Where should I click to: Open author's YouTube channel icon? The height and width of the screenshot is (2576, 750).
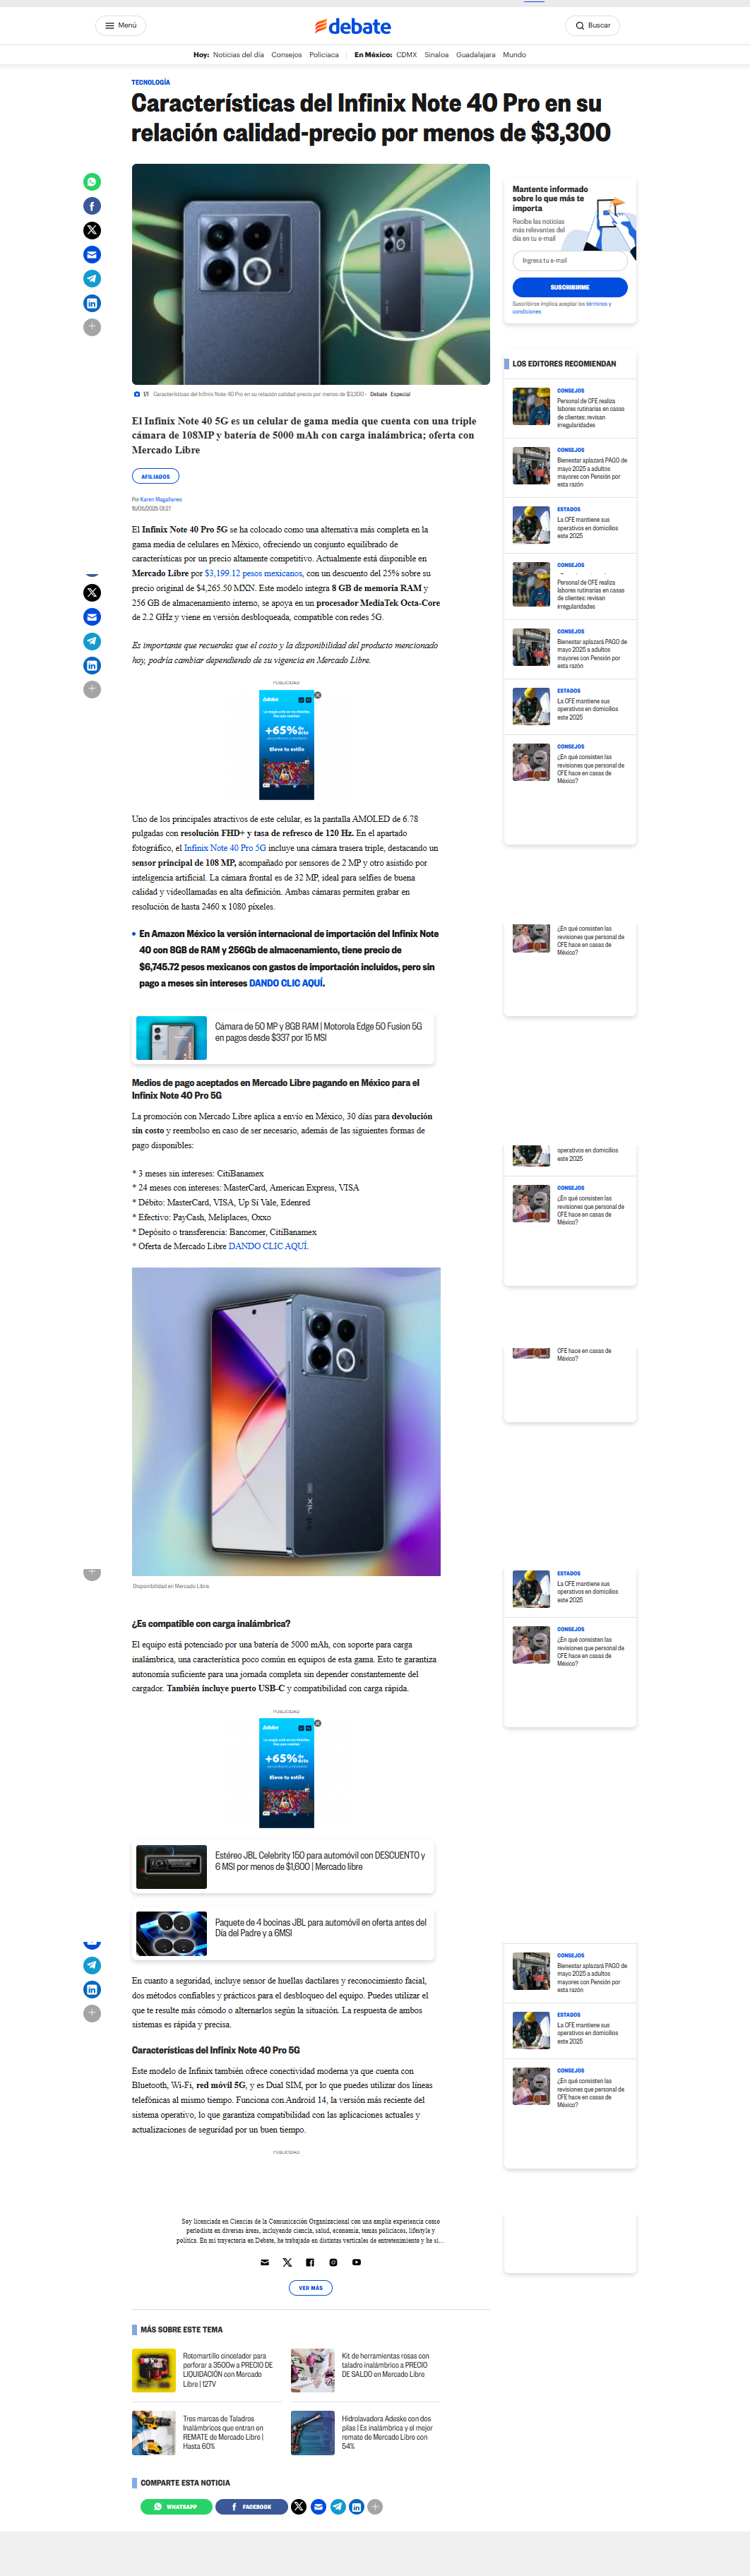[x=356, y=2262]
